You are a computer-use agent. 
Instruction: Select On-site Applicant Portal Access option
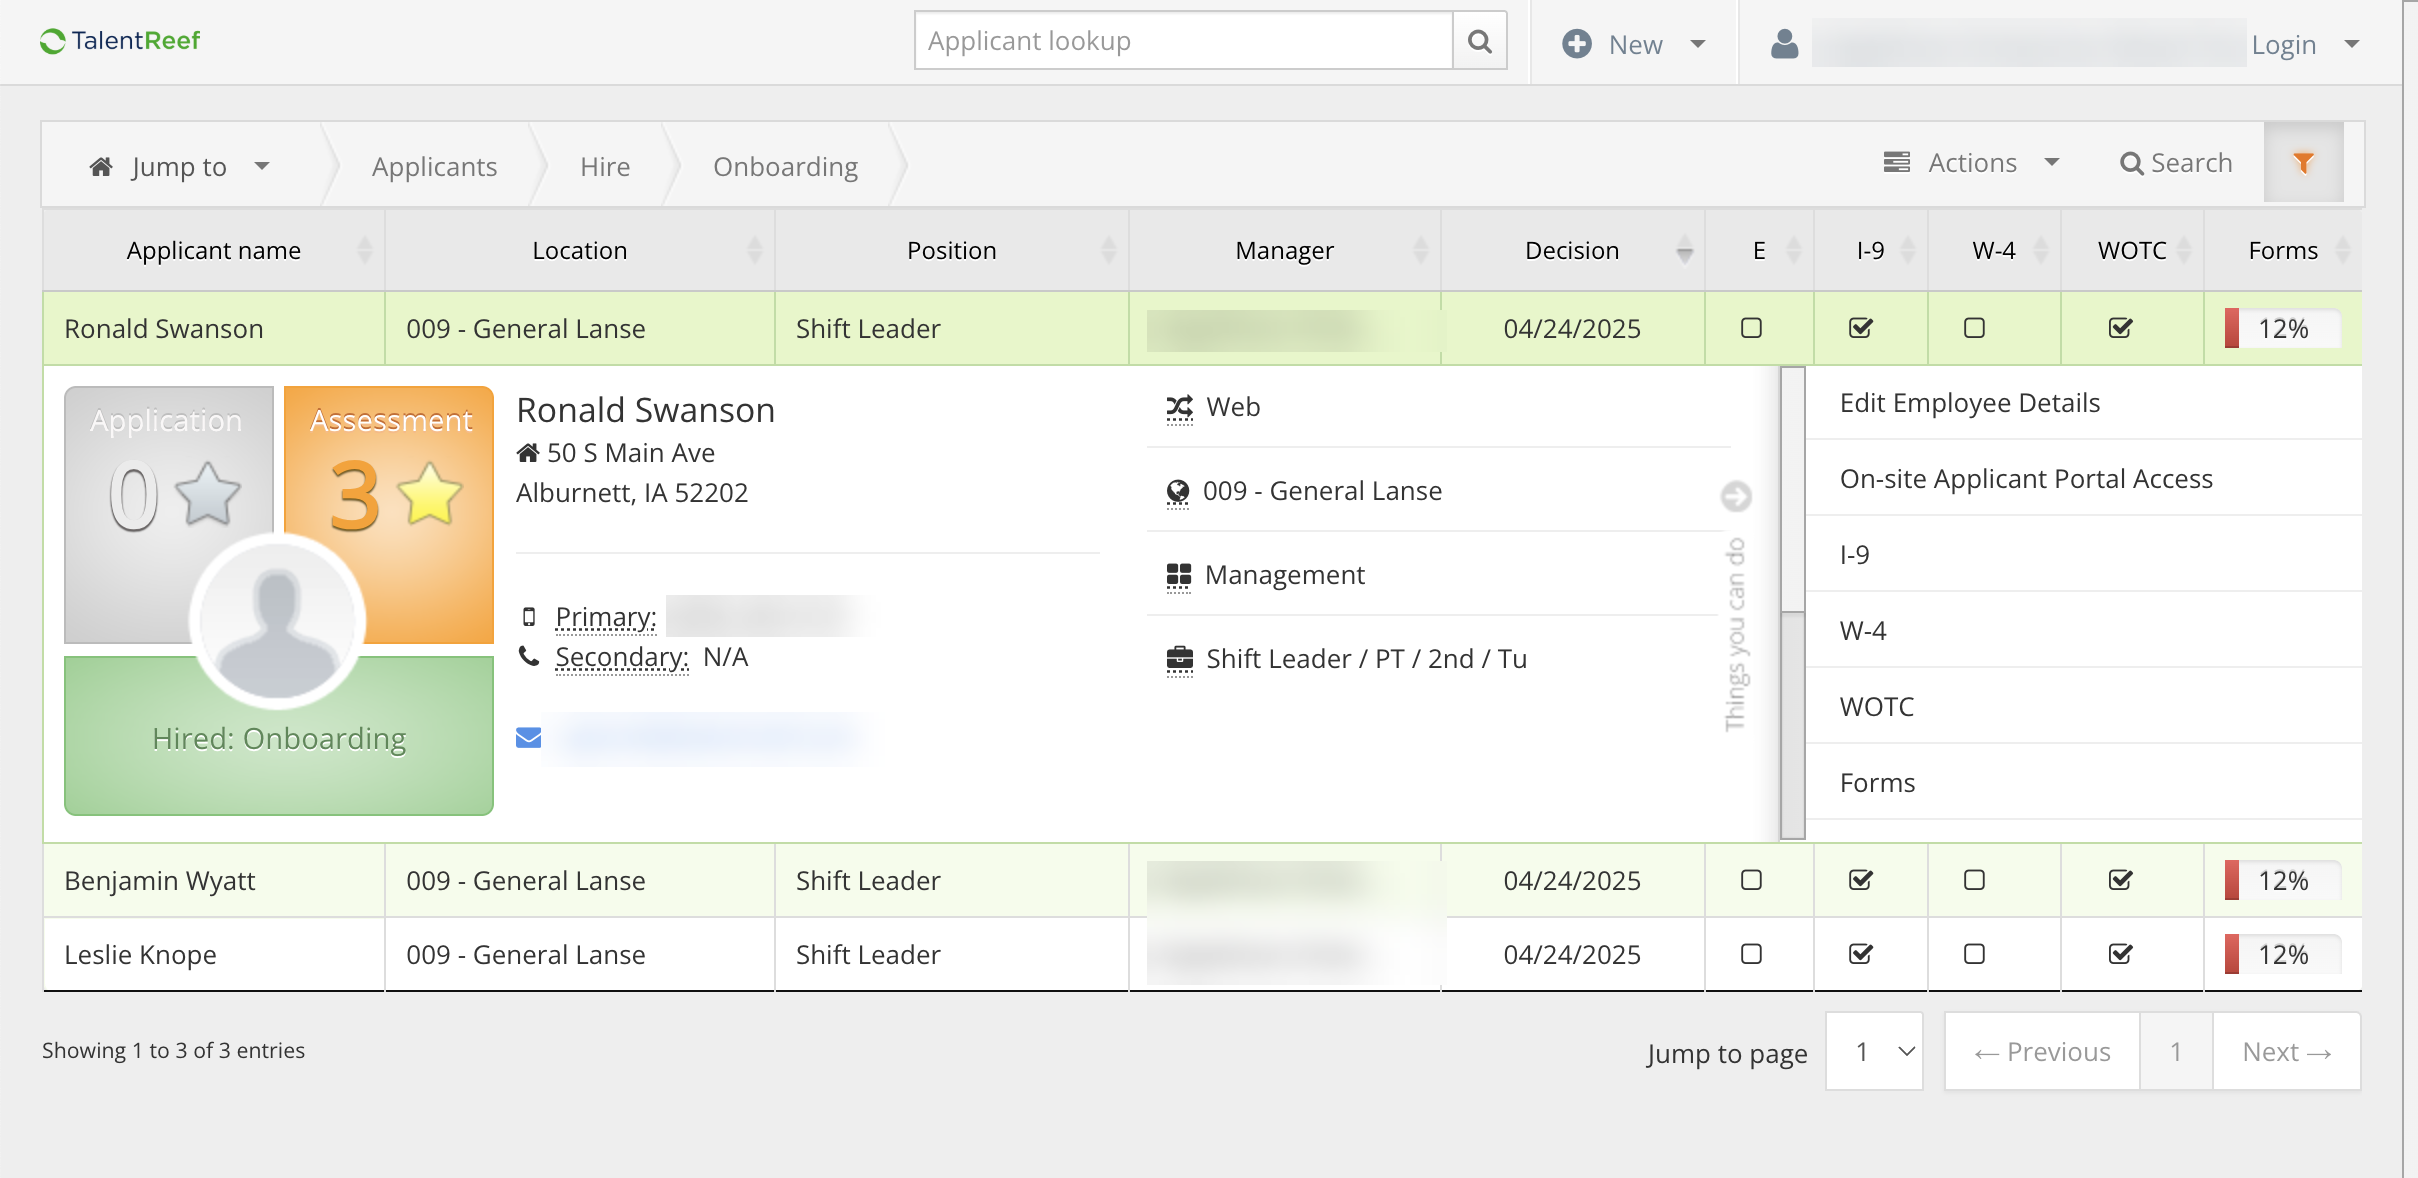click(2026, 479)
